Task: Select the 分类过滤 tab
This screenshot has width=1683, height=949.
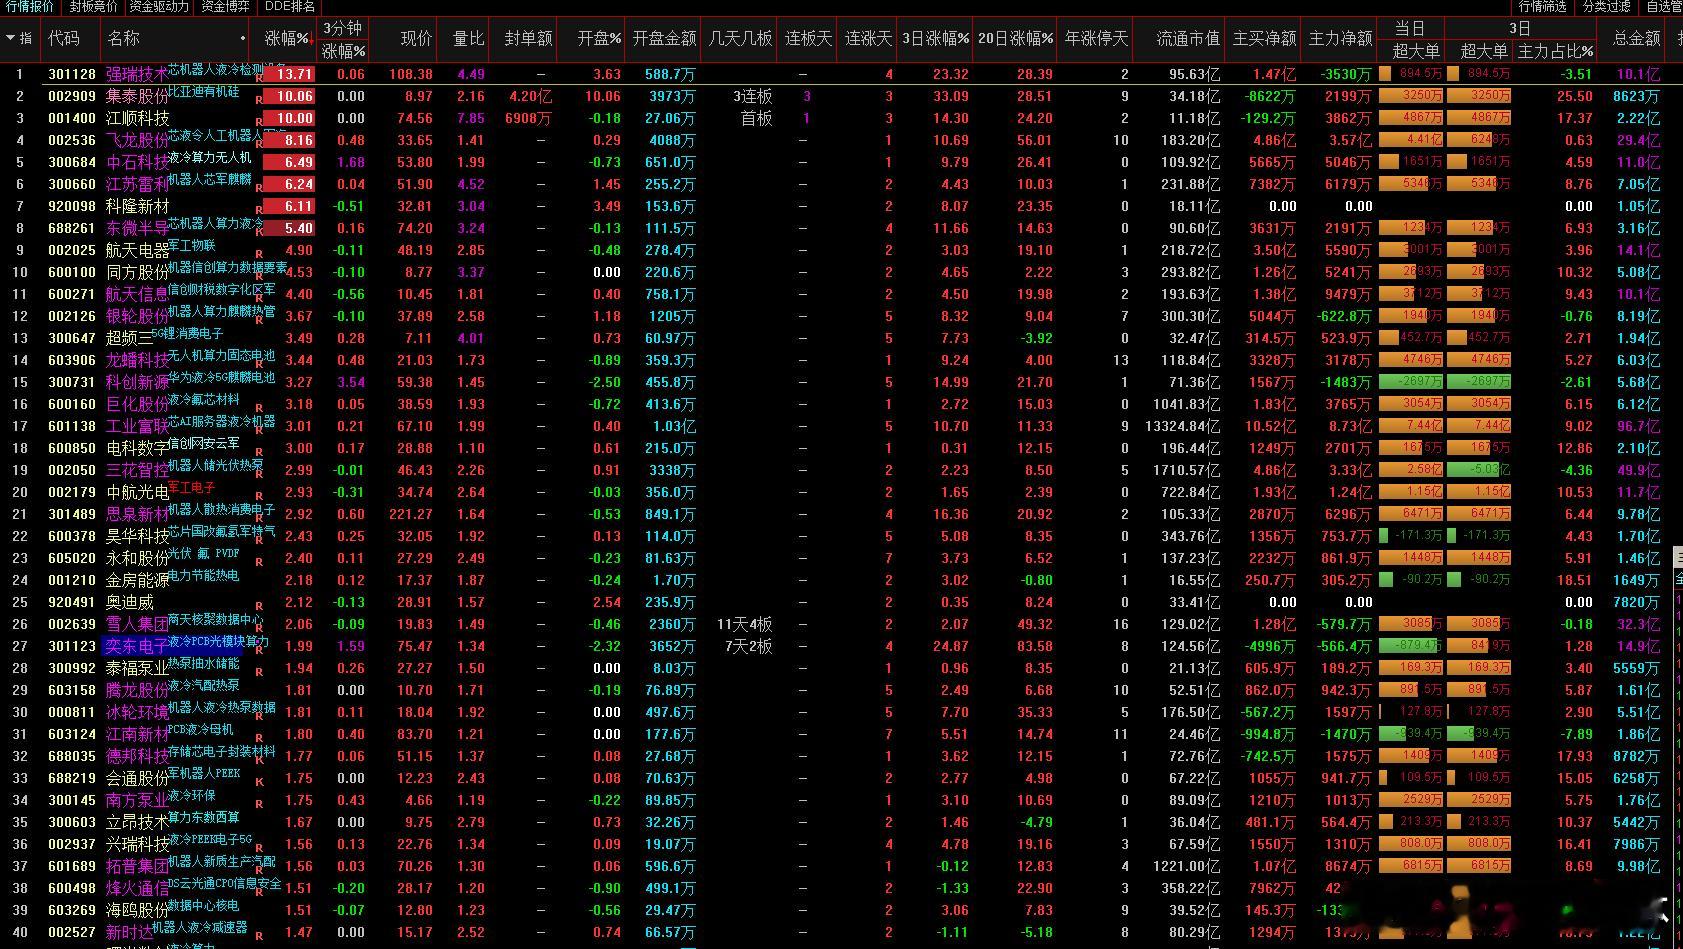Action: (x=1607, y=6)
